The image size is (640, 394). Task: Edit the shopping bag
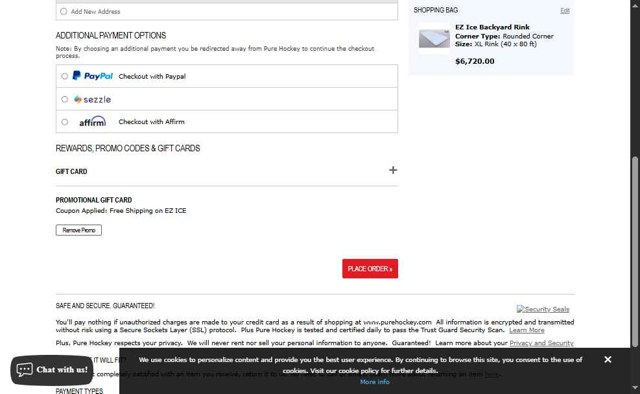coord(565,11)
